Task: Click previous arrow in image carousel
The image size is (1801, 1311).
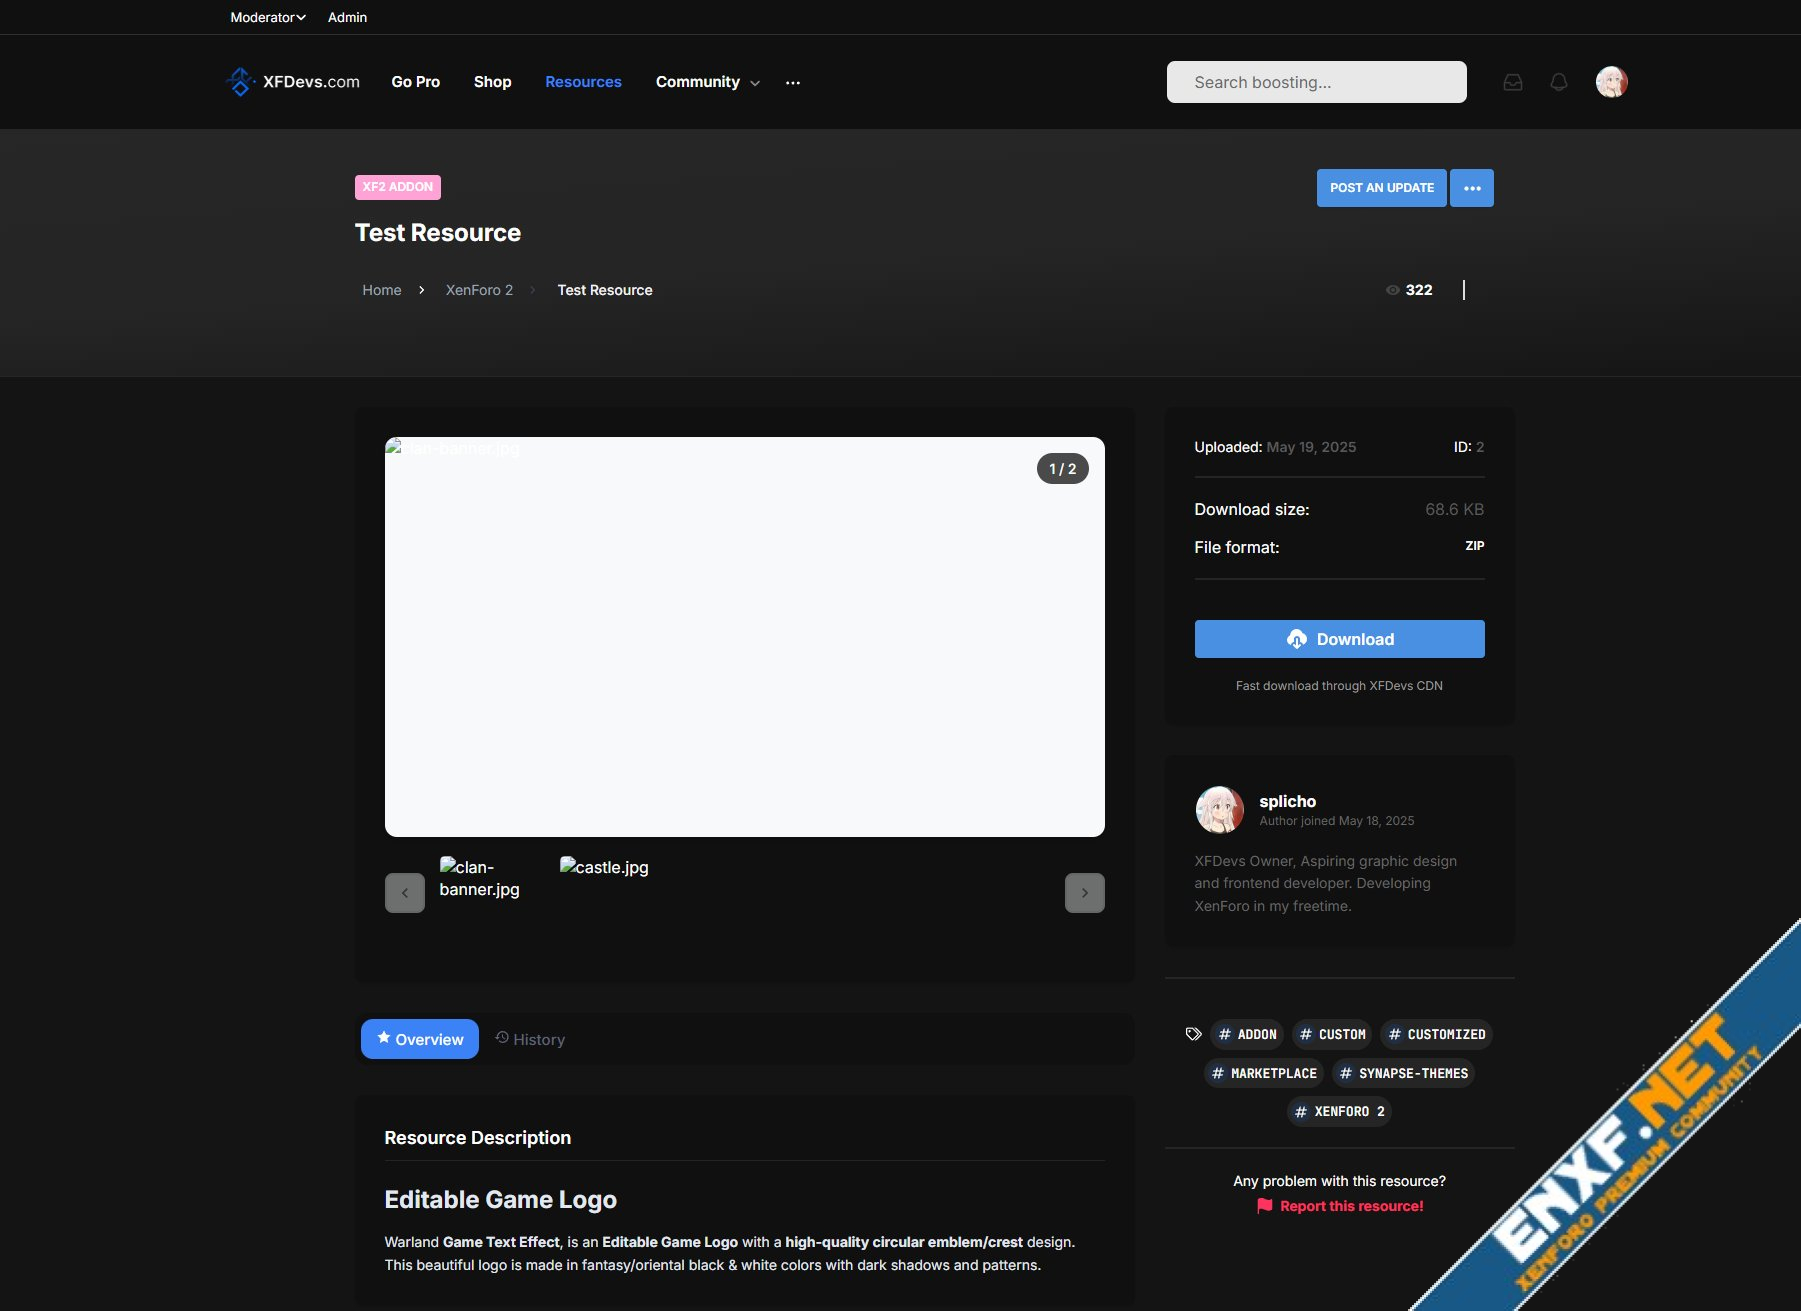Action: click(x=405, y=893)
